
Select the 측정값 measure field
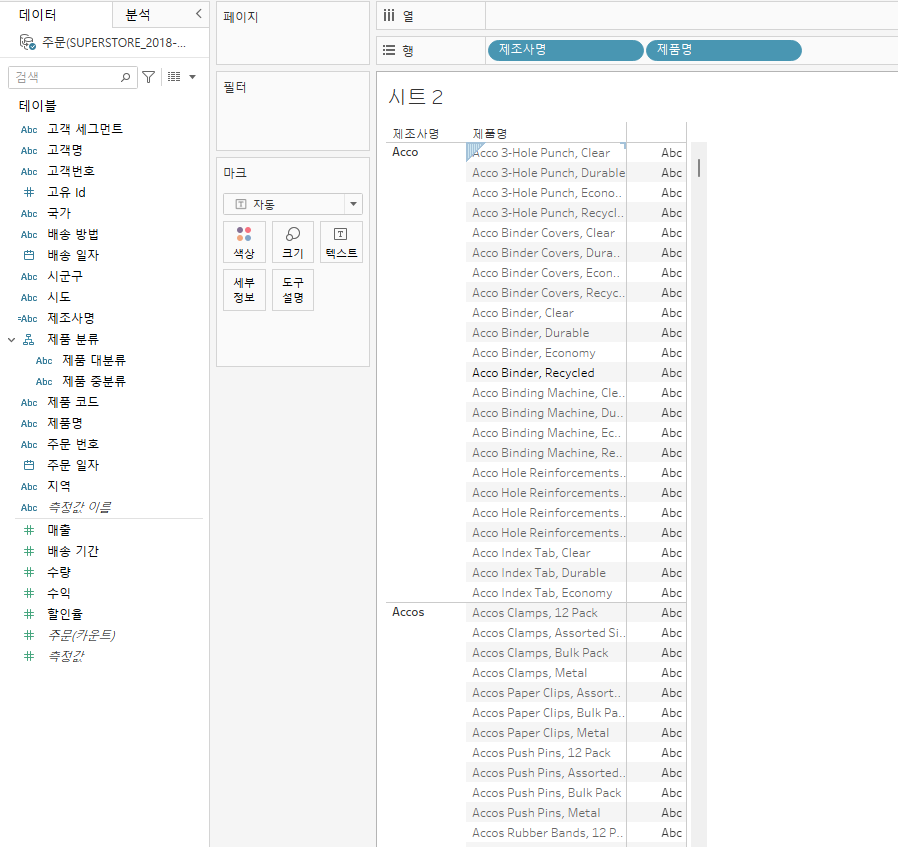pos(65,656)
